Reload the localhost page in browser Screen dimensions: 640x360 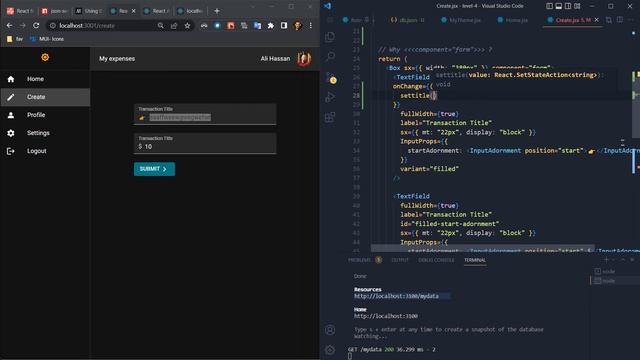tap(36, 25)
